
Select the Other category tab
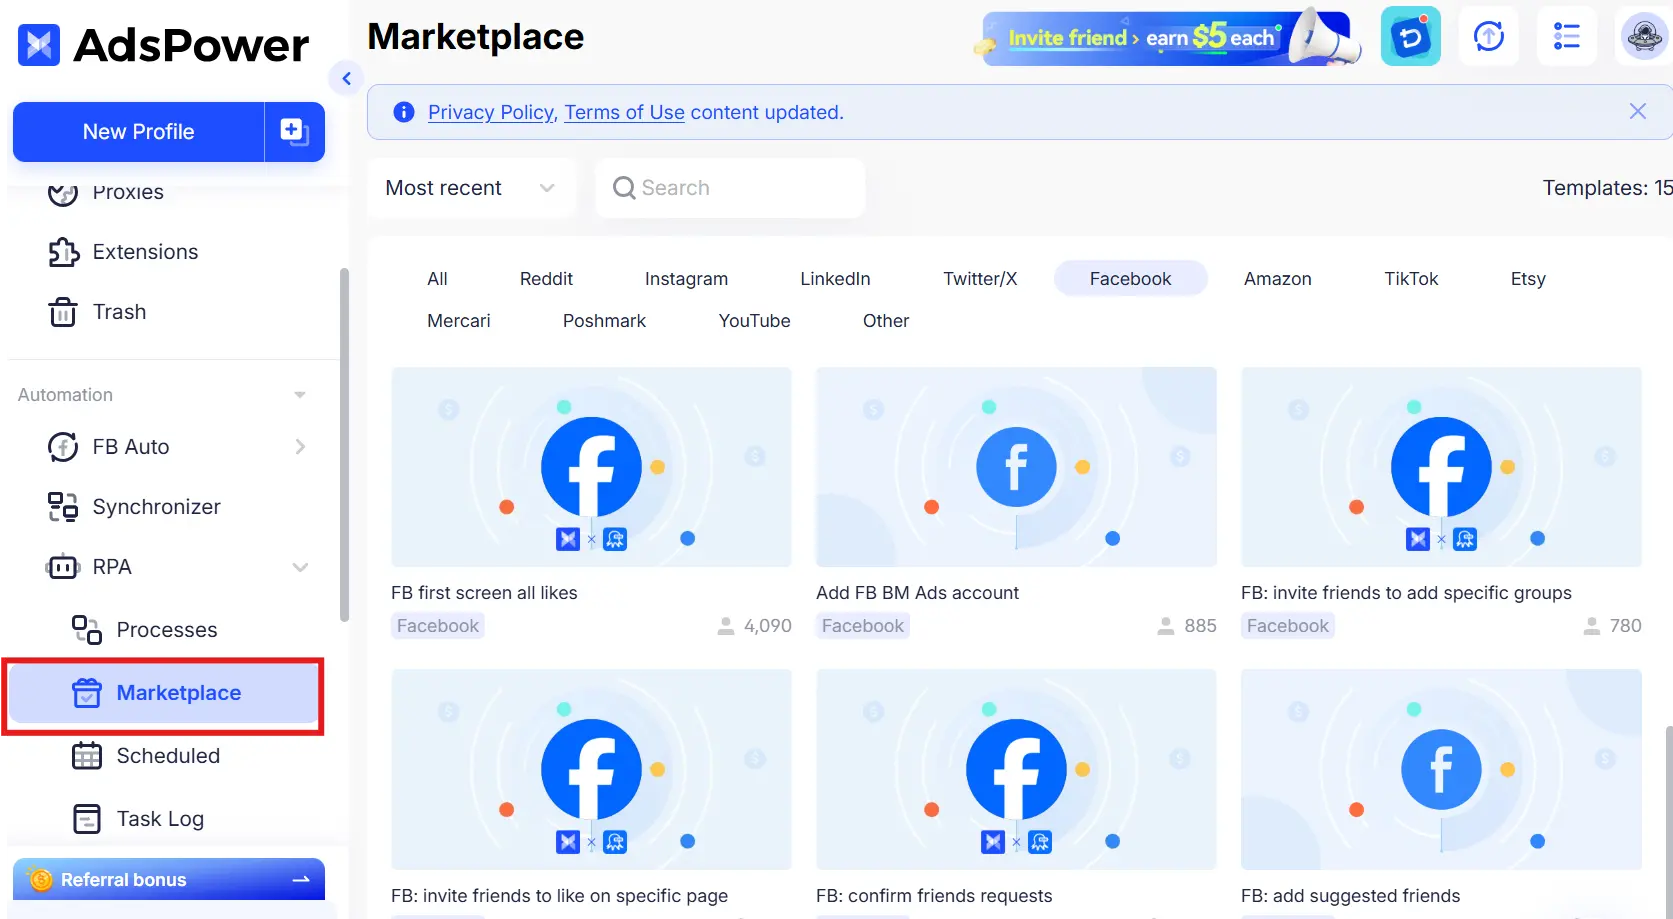point(886,321)
